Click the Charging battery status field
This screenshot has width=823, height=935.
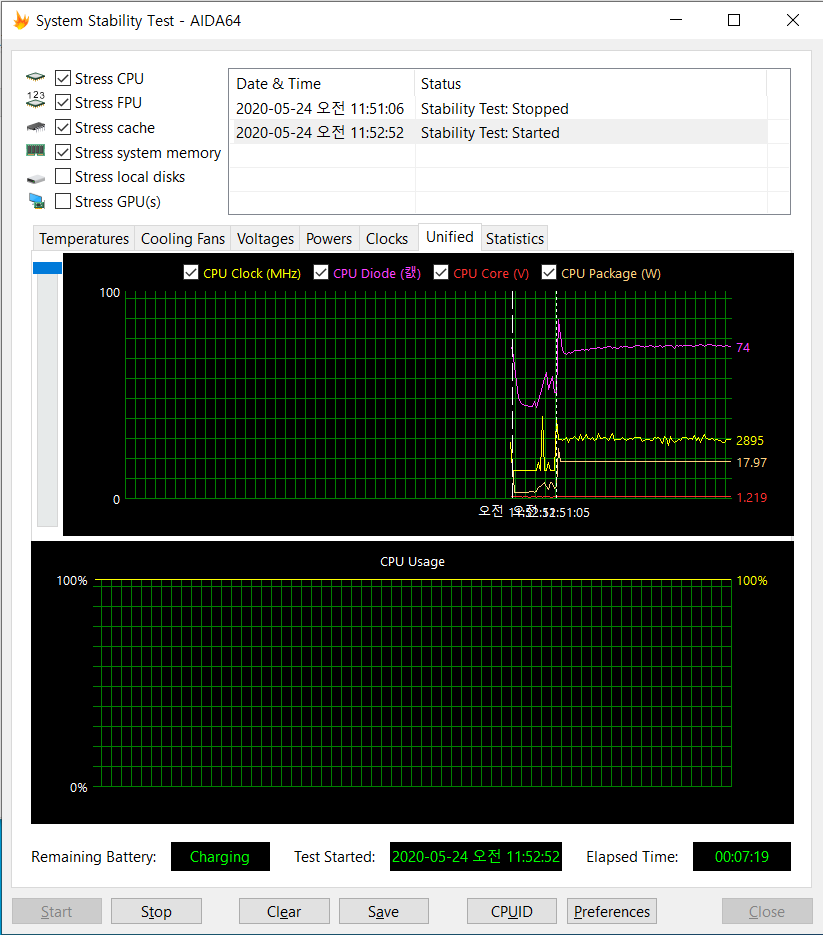(220, 856)
